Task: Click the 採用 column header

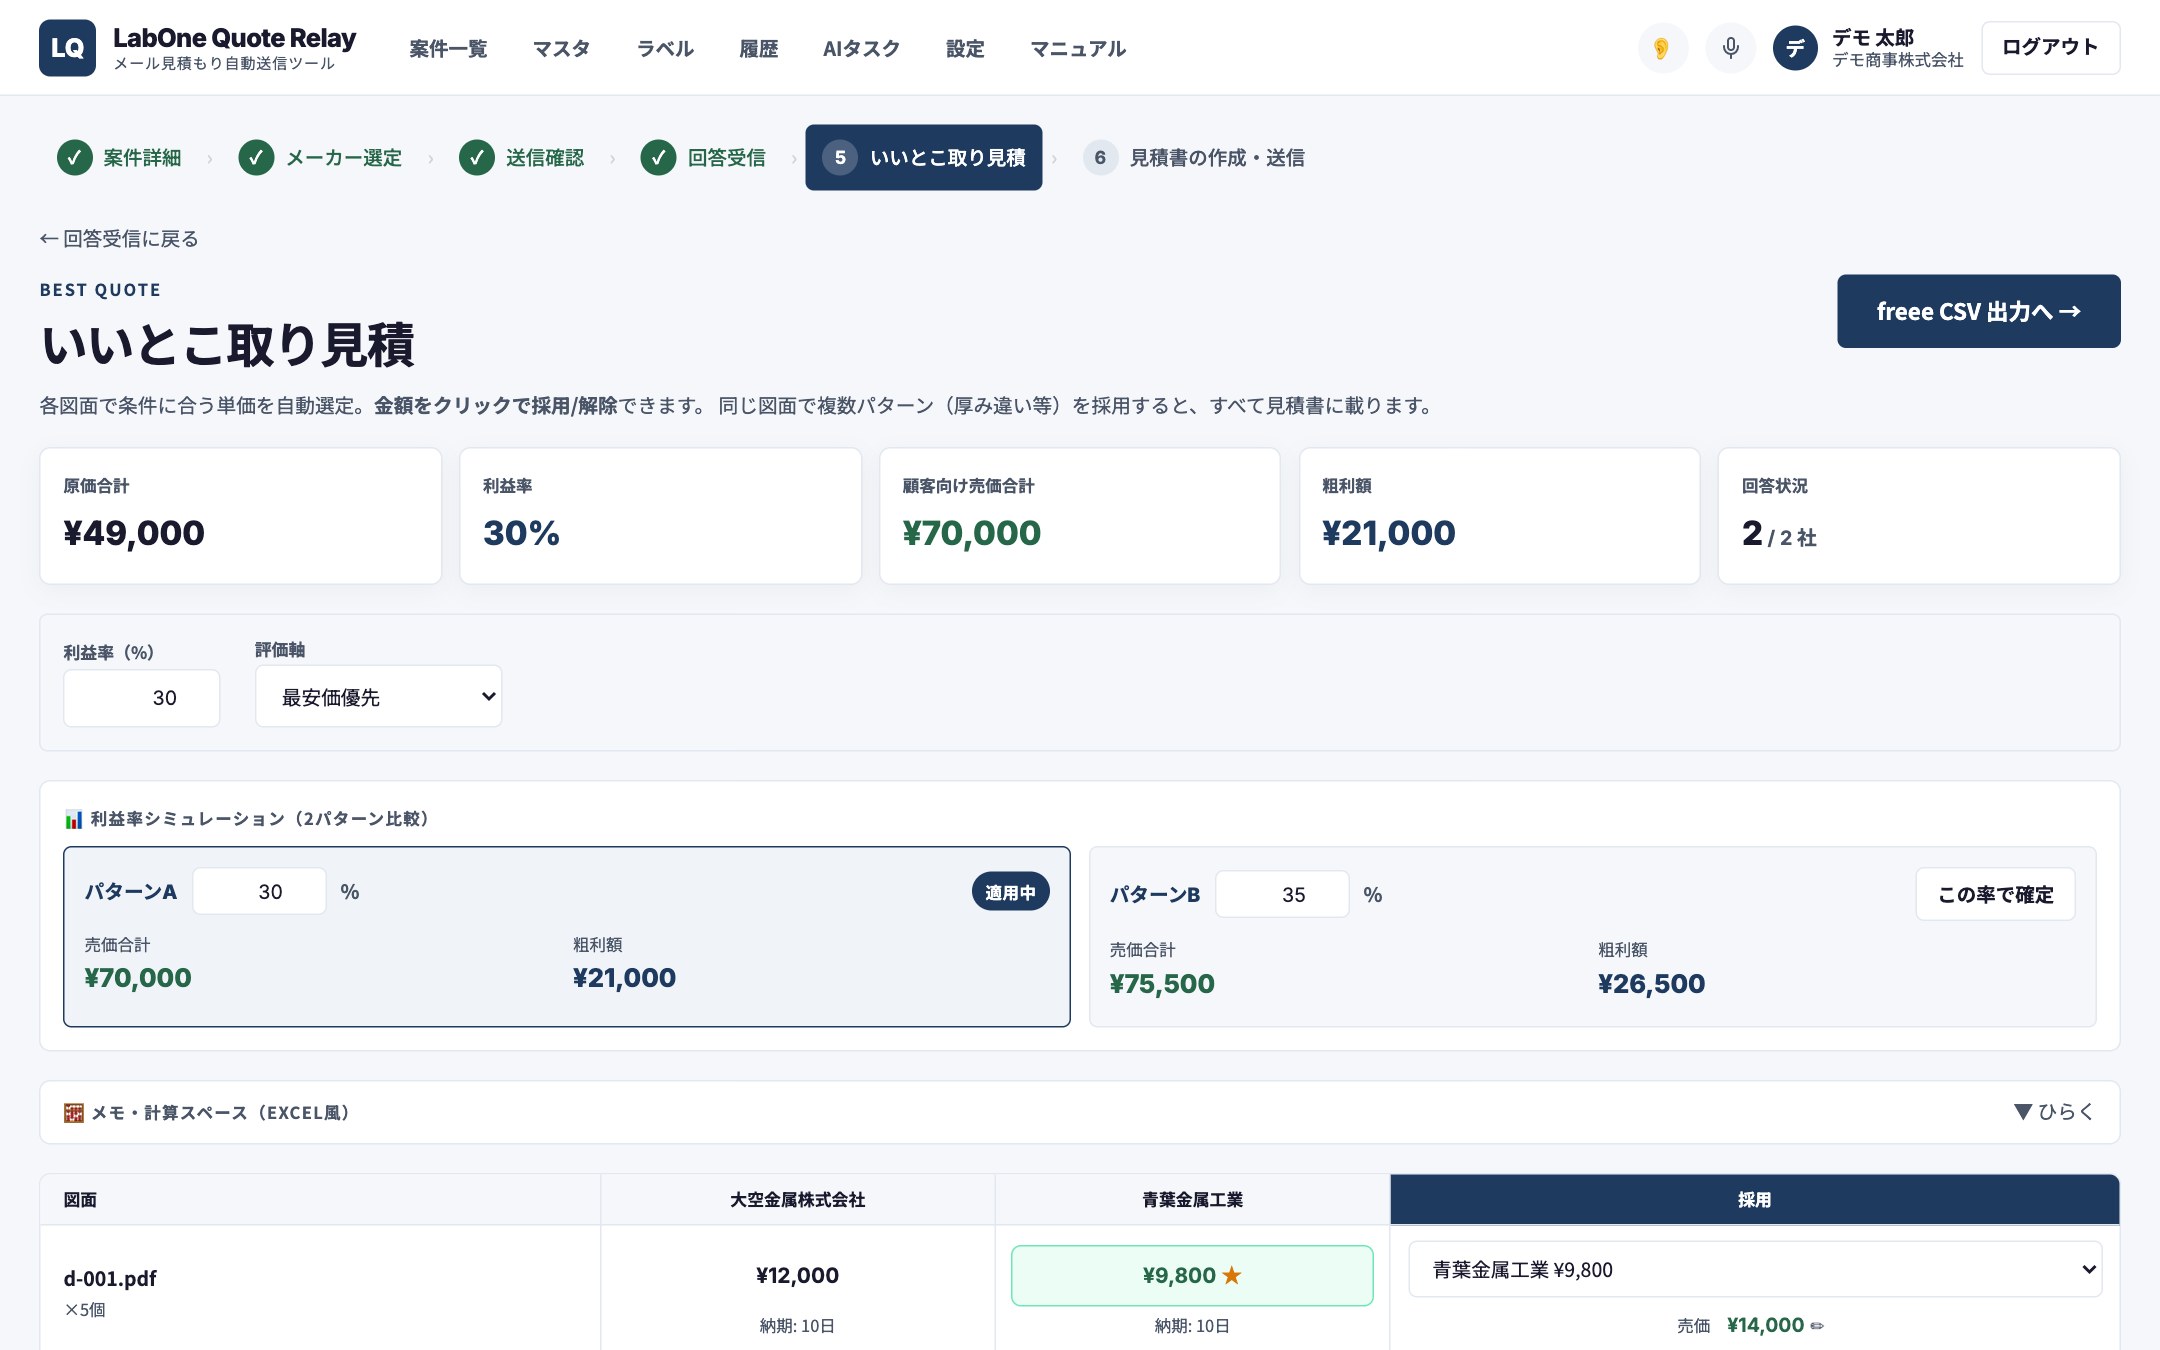Action: coord(1754,1199)
